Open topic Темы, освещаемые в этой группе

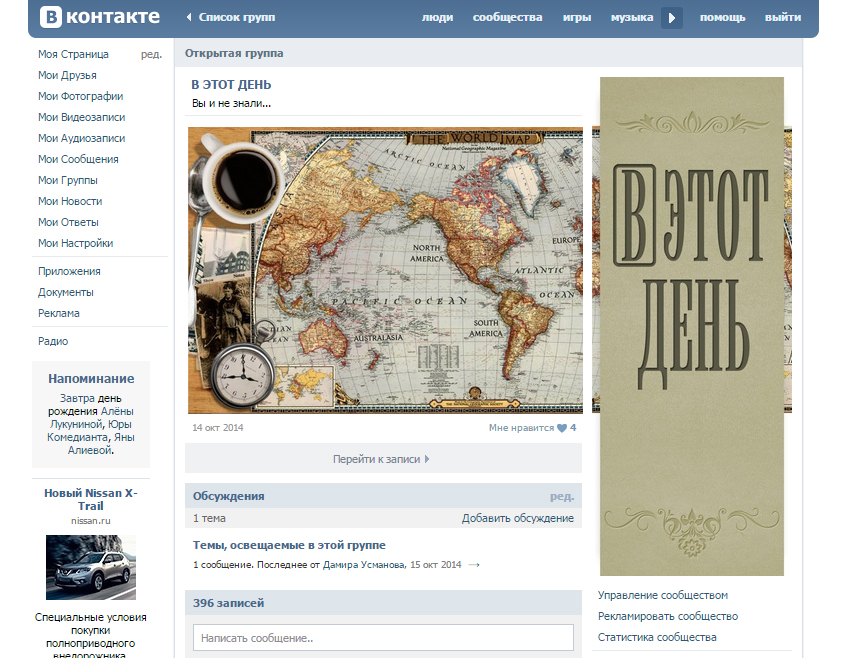pos(289,545)
